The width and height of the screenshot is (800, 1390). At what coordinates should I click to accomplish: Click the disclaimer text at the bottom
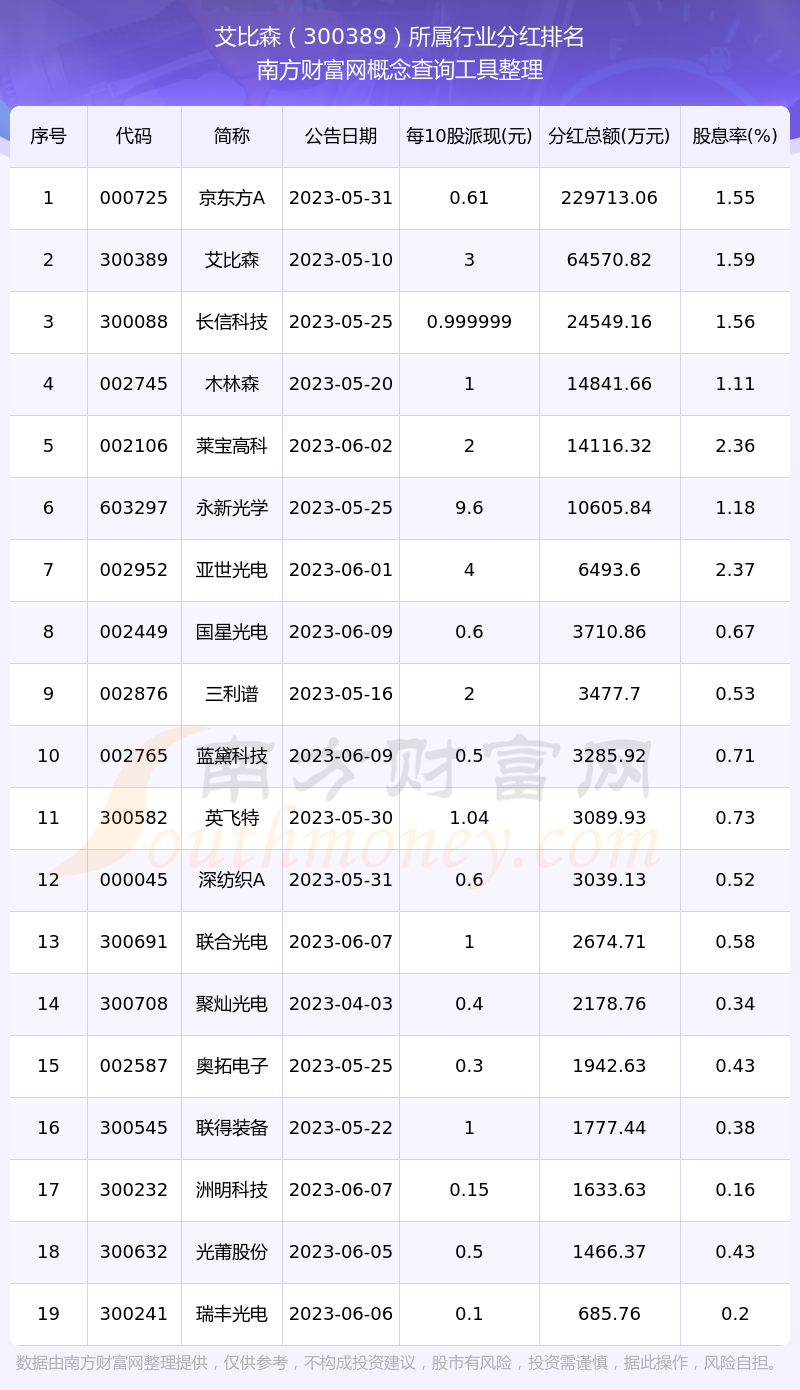[398, 1362]
